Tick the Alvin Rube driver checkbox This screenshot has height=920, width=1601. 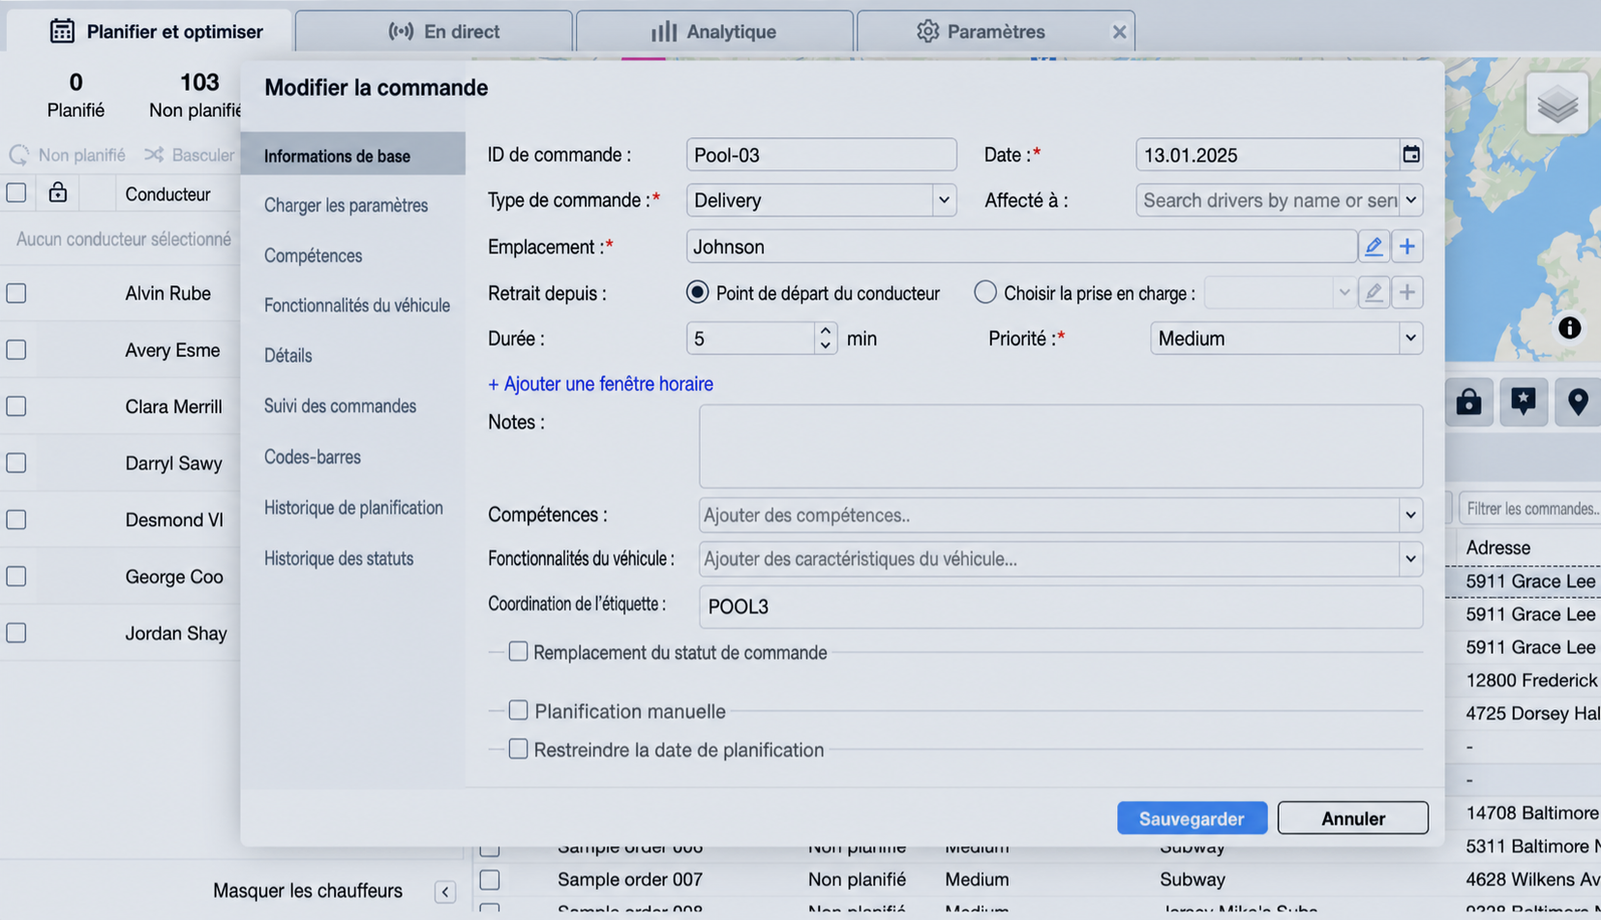click(x=16, y=293)
